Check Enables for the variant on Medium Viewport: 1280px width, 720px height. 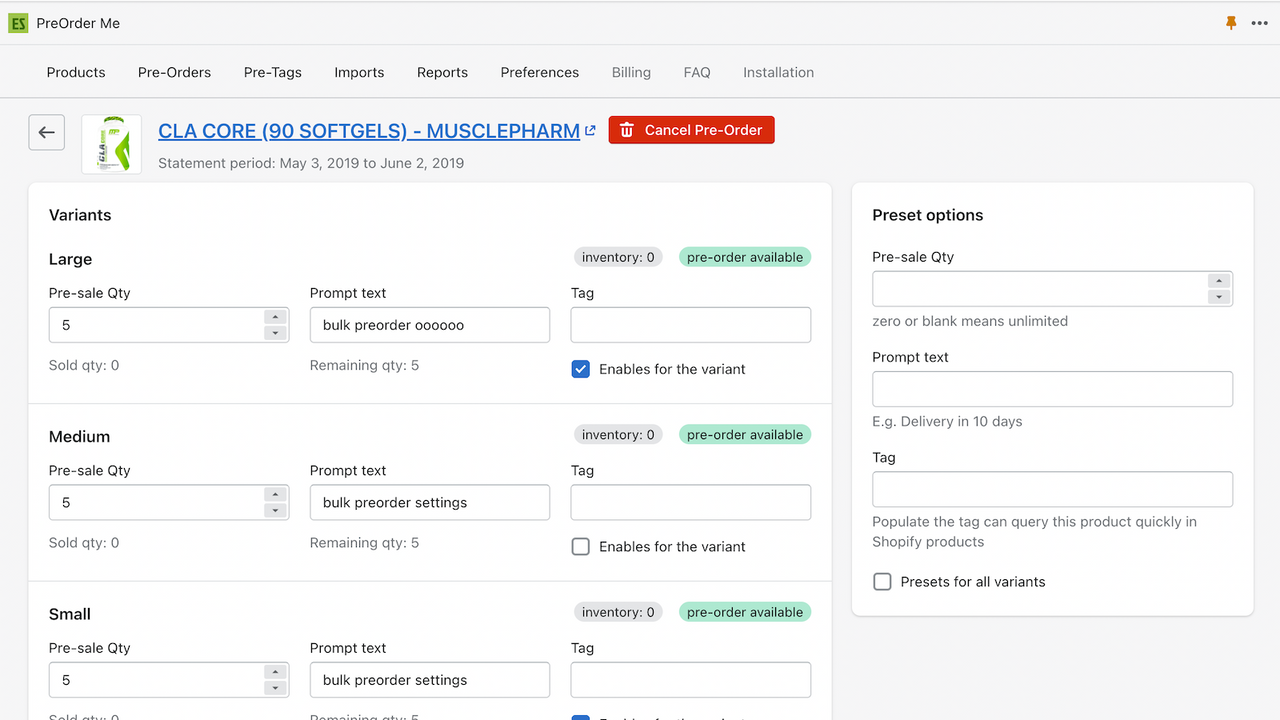coord(581,547)
